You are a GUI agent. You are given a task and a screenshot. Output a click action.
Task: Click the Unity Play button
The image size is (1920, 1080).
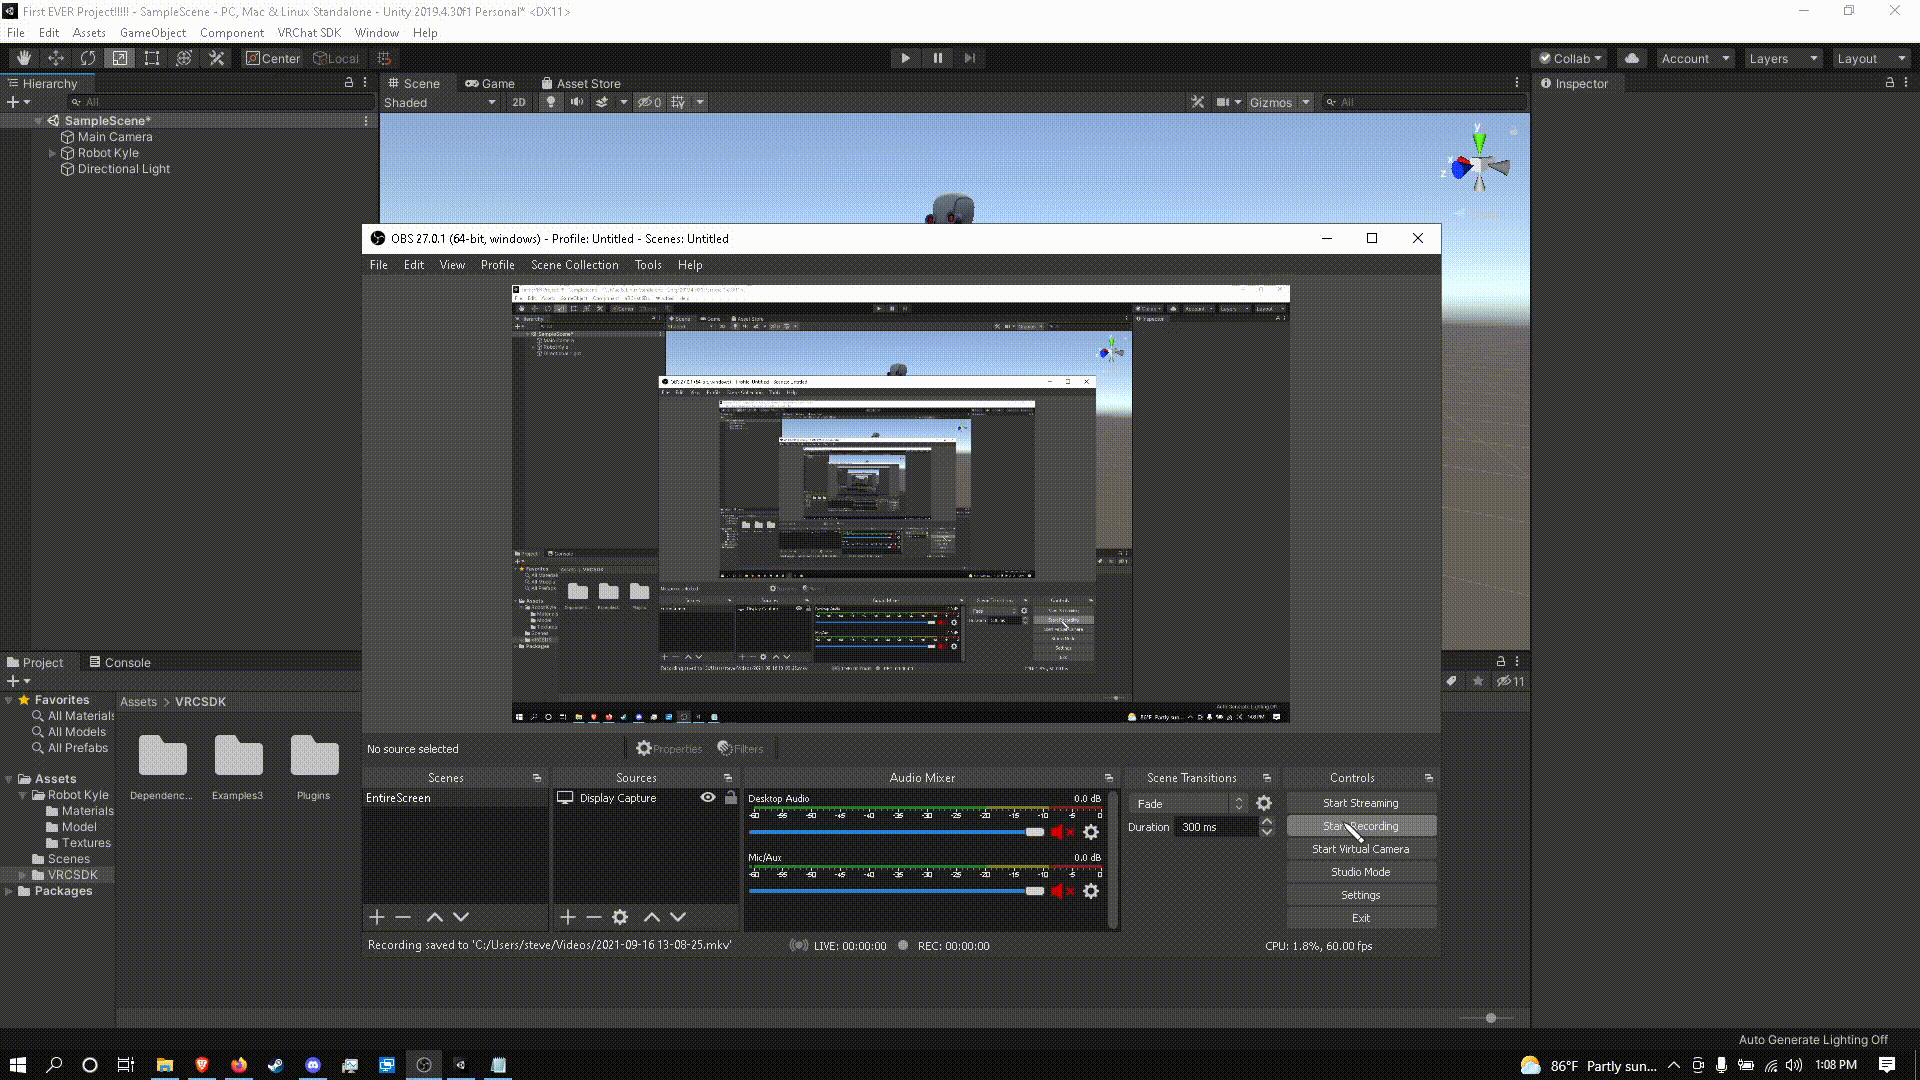[x=905, y=58]
